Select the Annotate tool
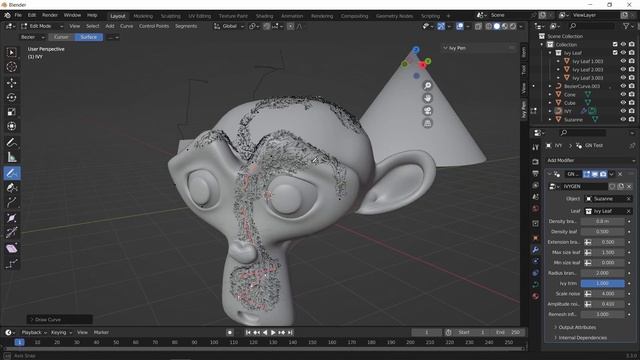Viewport: 640px width, 360px height. (x=11, y=142)
